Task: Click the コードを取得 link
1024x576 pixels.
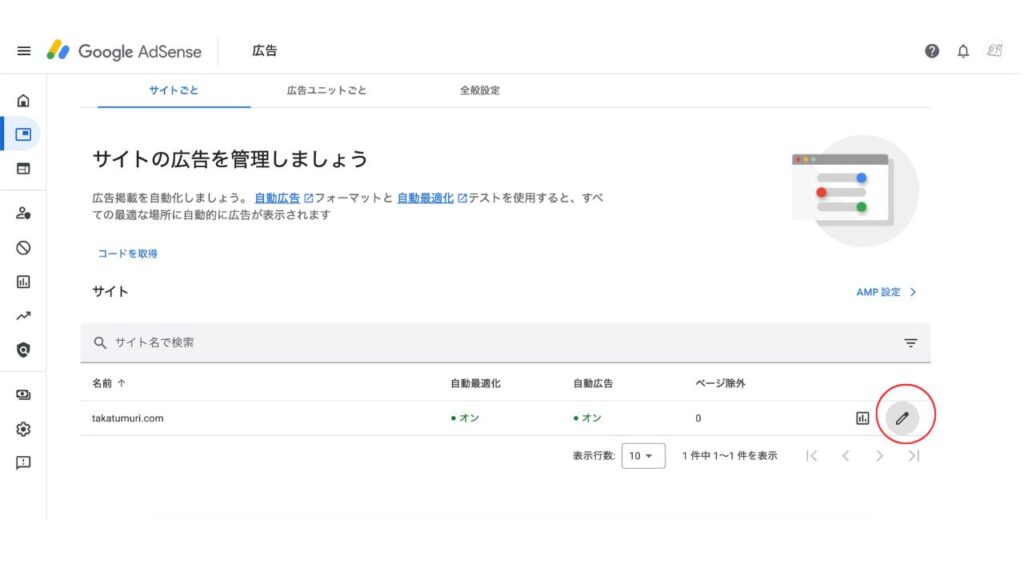Action: (x=127, y=254)
